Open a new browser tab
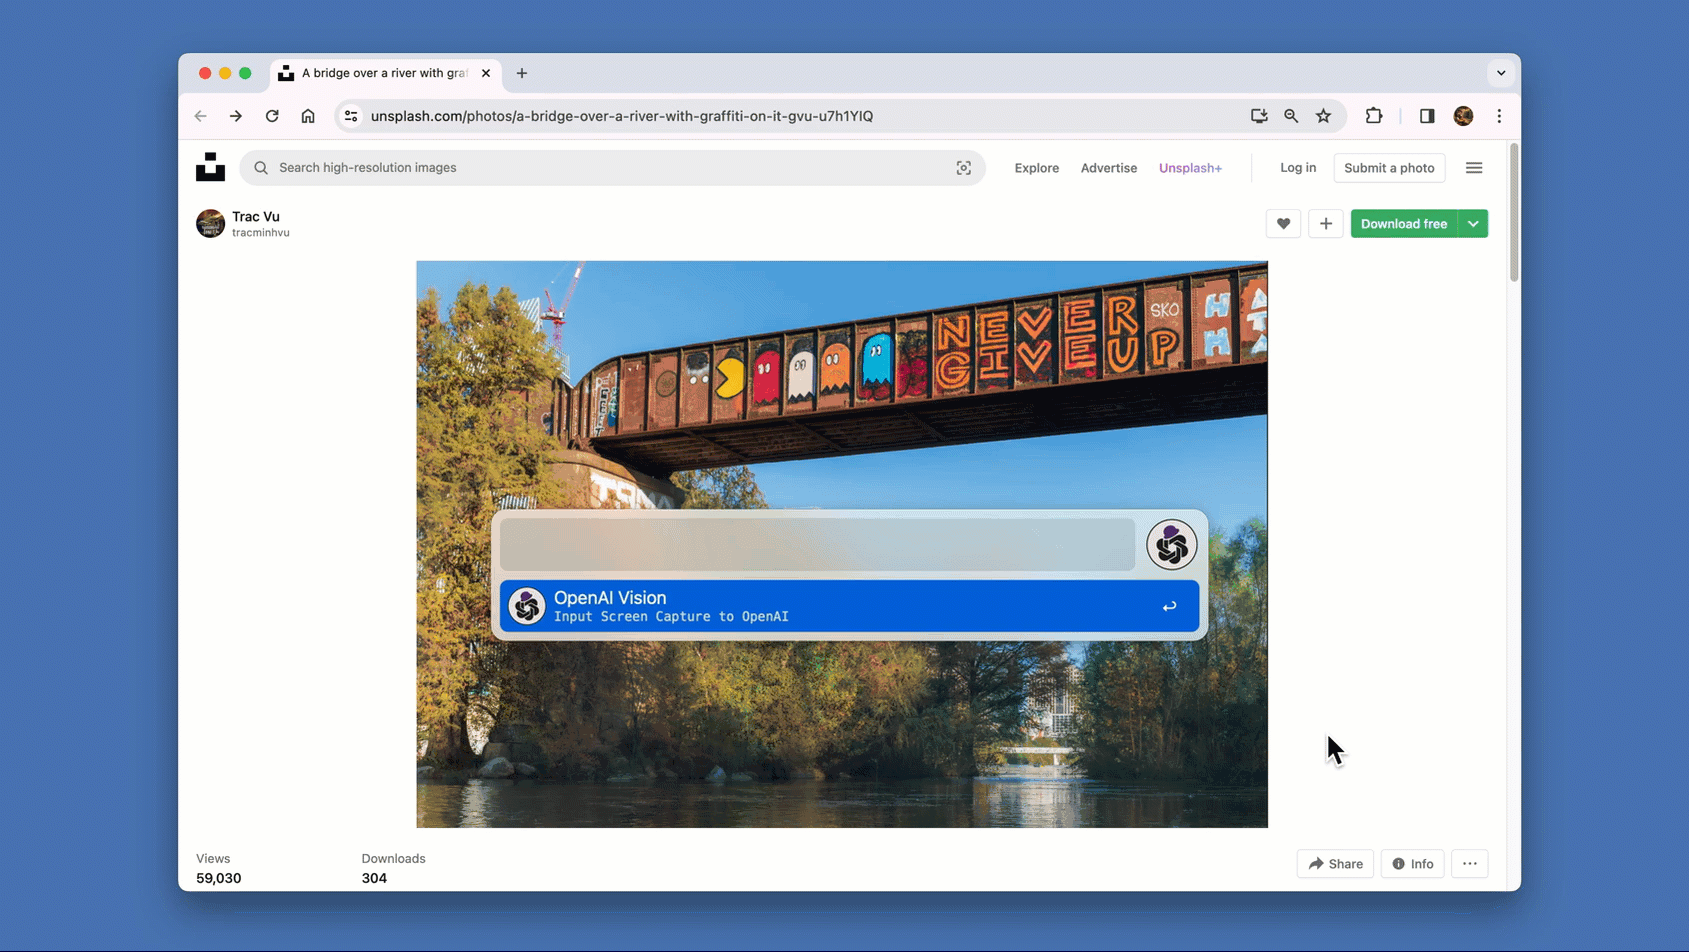Image resolution: width=1689 pixels, height=952 pixels. pyautogui.click(x=522, y=73)
